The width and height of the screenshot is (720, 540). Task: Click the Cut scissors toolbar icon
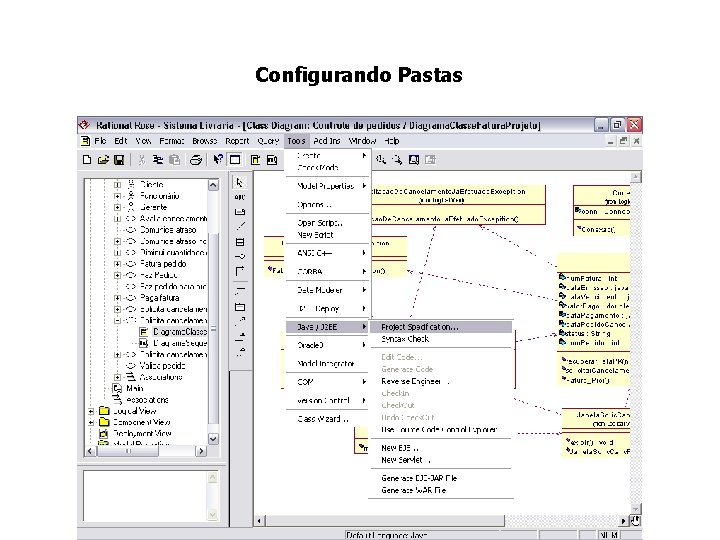coord(142,160)
